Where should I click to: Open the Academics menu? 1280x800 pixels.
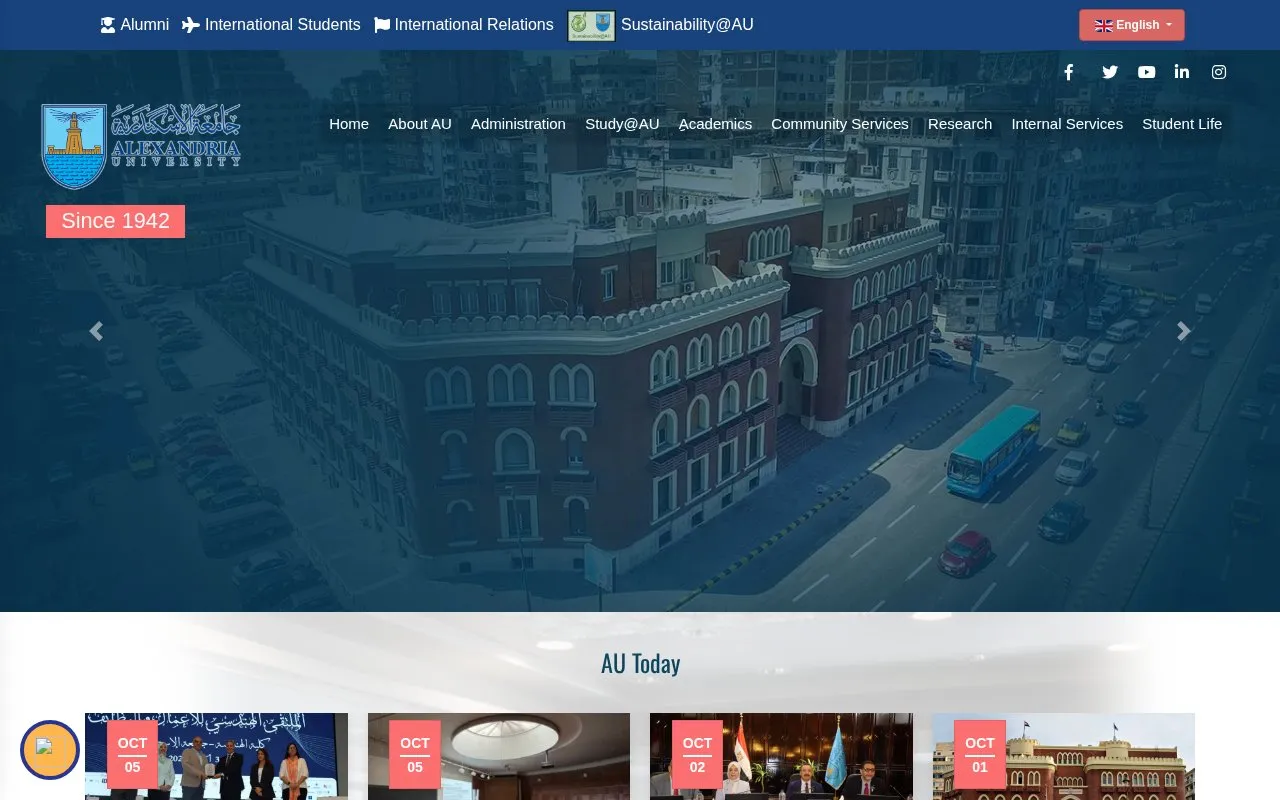(715, 124)
